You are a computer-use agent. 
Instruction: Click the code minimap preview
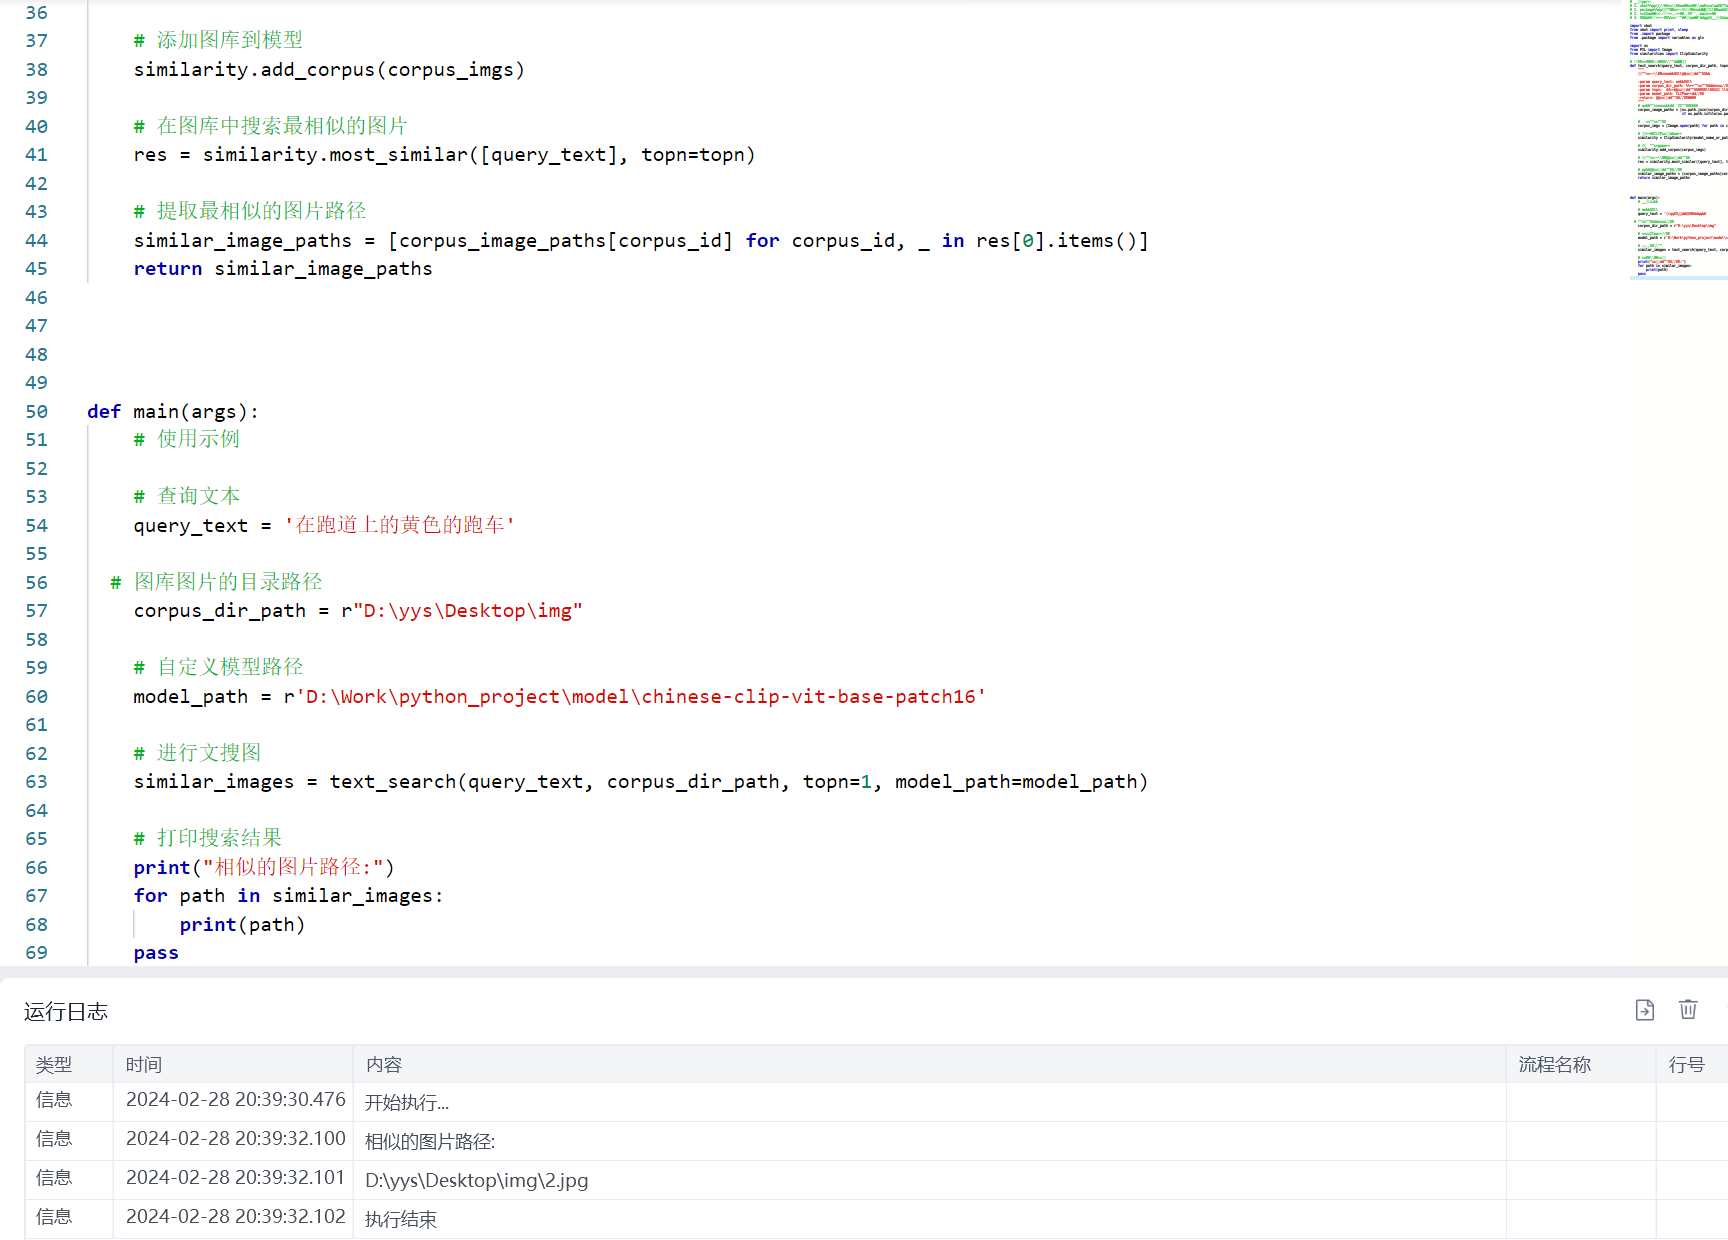1677,140
